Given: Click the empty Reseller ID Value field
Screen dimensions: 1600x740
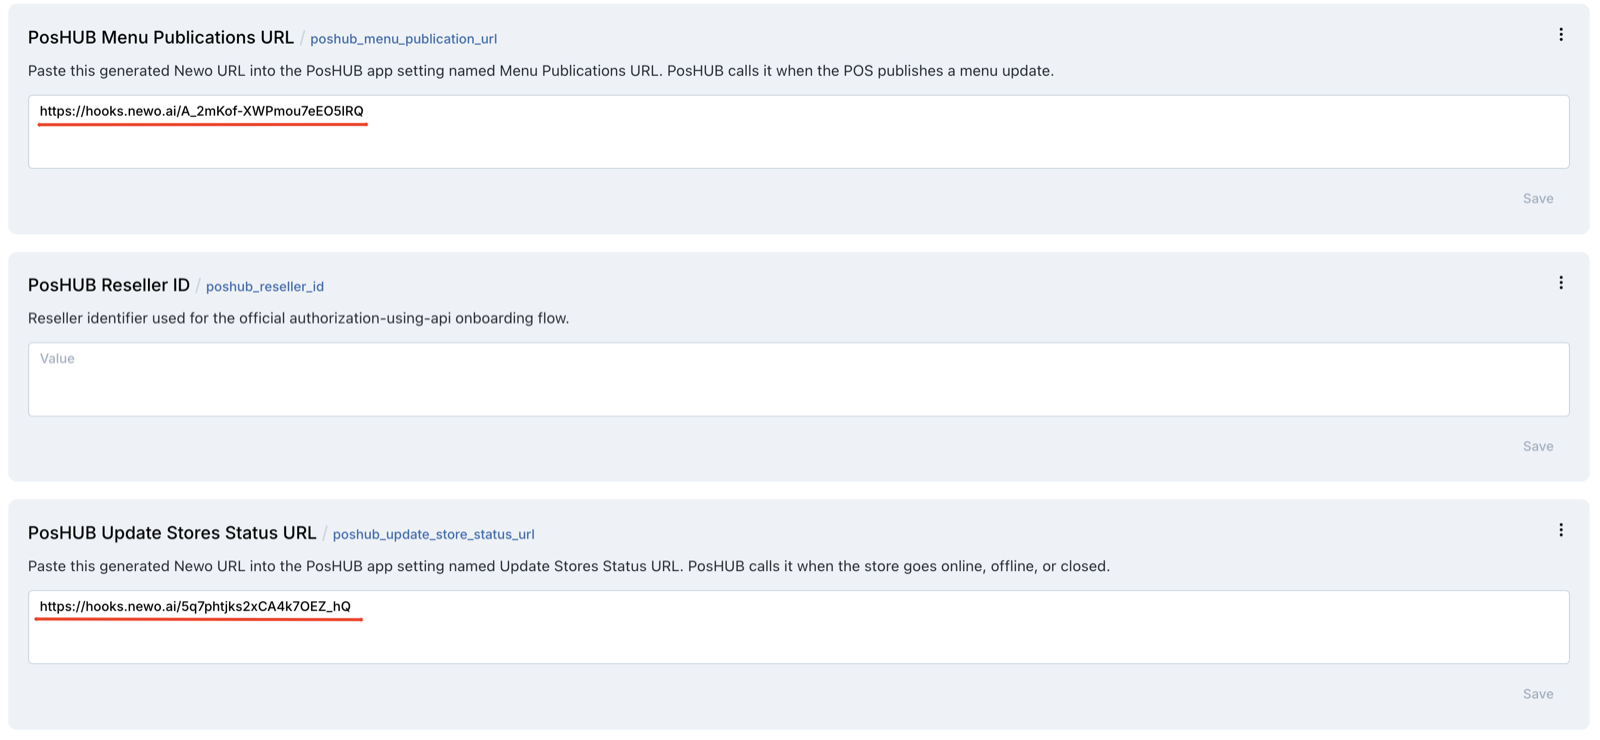Looking at the screenshot, I should coord(798,379).
